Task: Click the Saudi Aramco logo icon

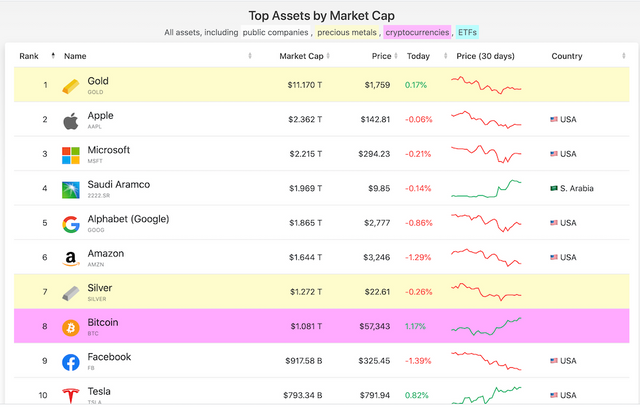Action: coord(71,190)
